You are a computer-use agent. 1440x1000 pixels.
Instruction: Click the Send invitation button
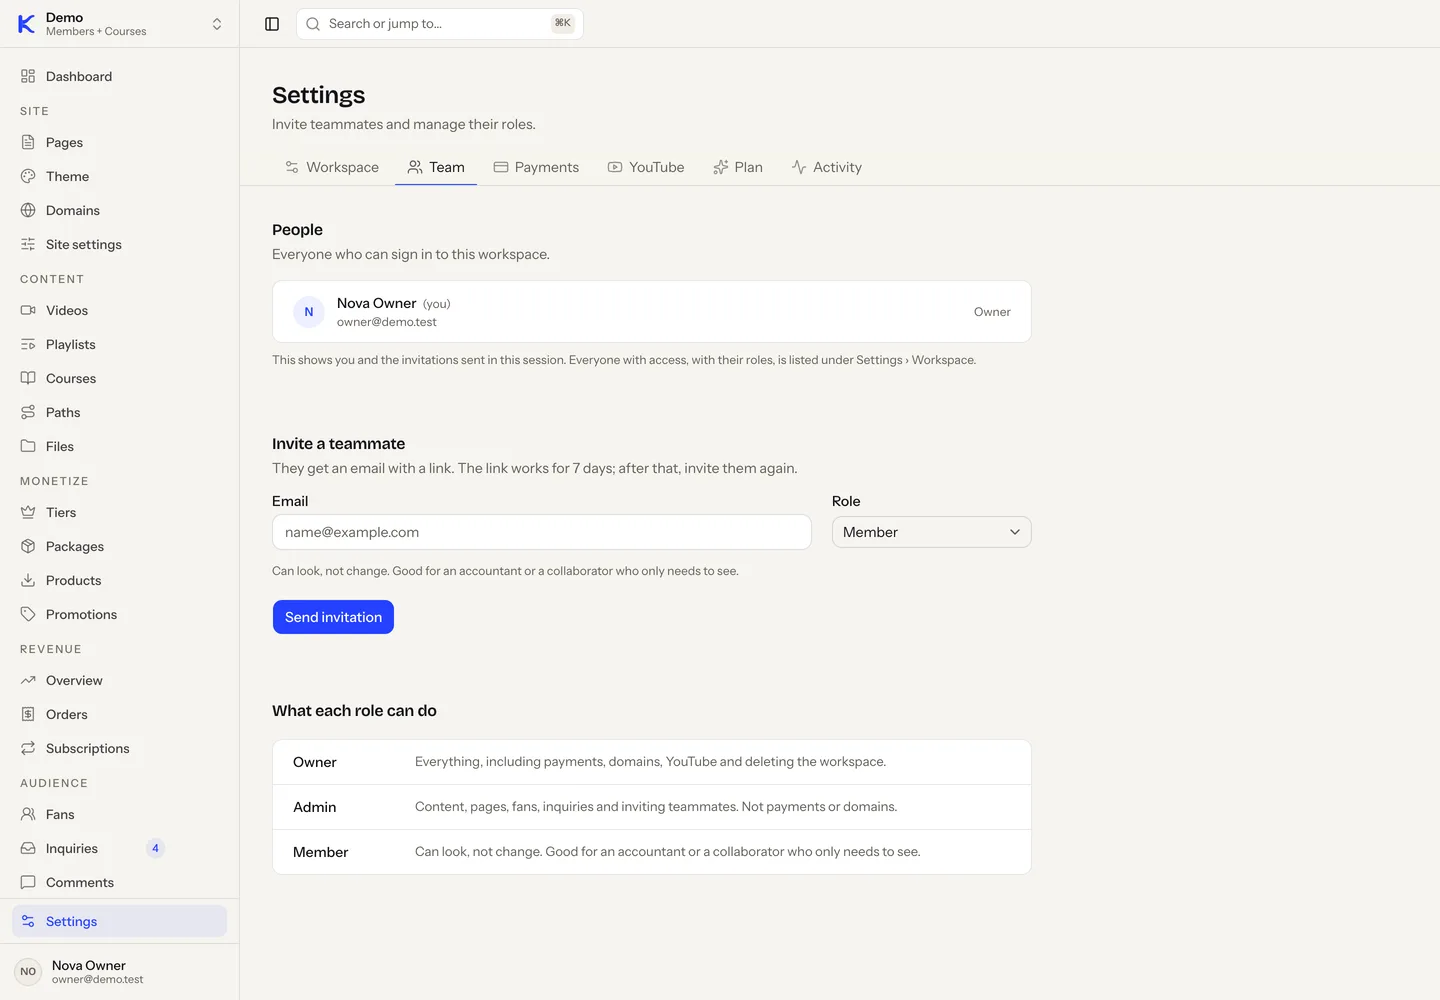tap(333, 617)
